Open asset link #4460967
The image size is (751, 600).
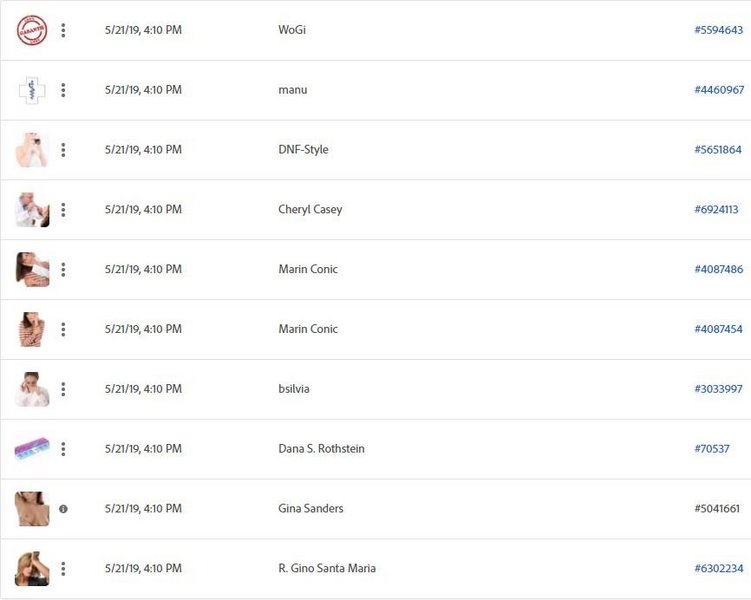point(719,90)
